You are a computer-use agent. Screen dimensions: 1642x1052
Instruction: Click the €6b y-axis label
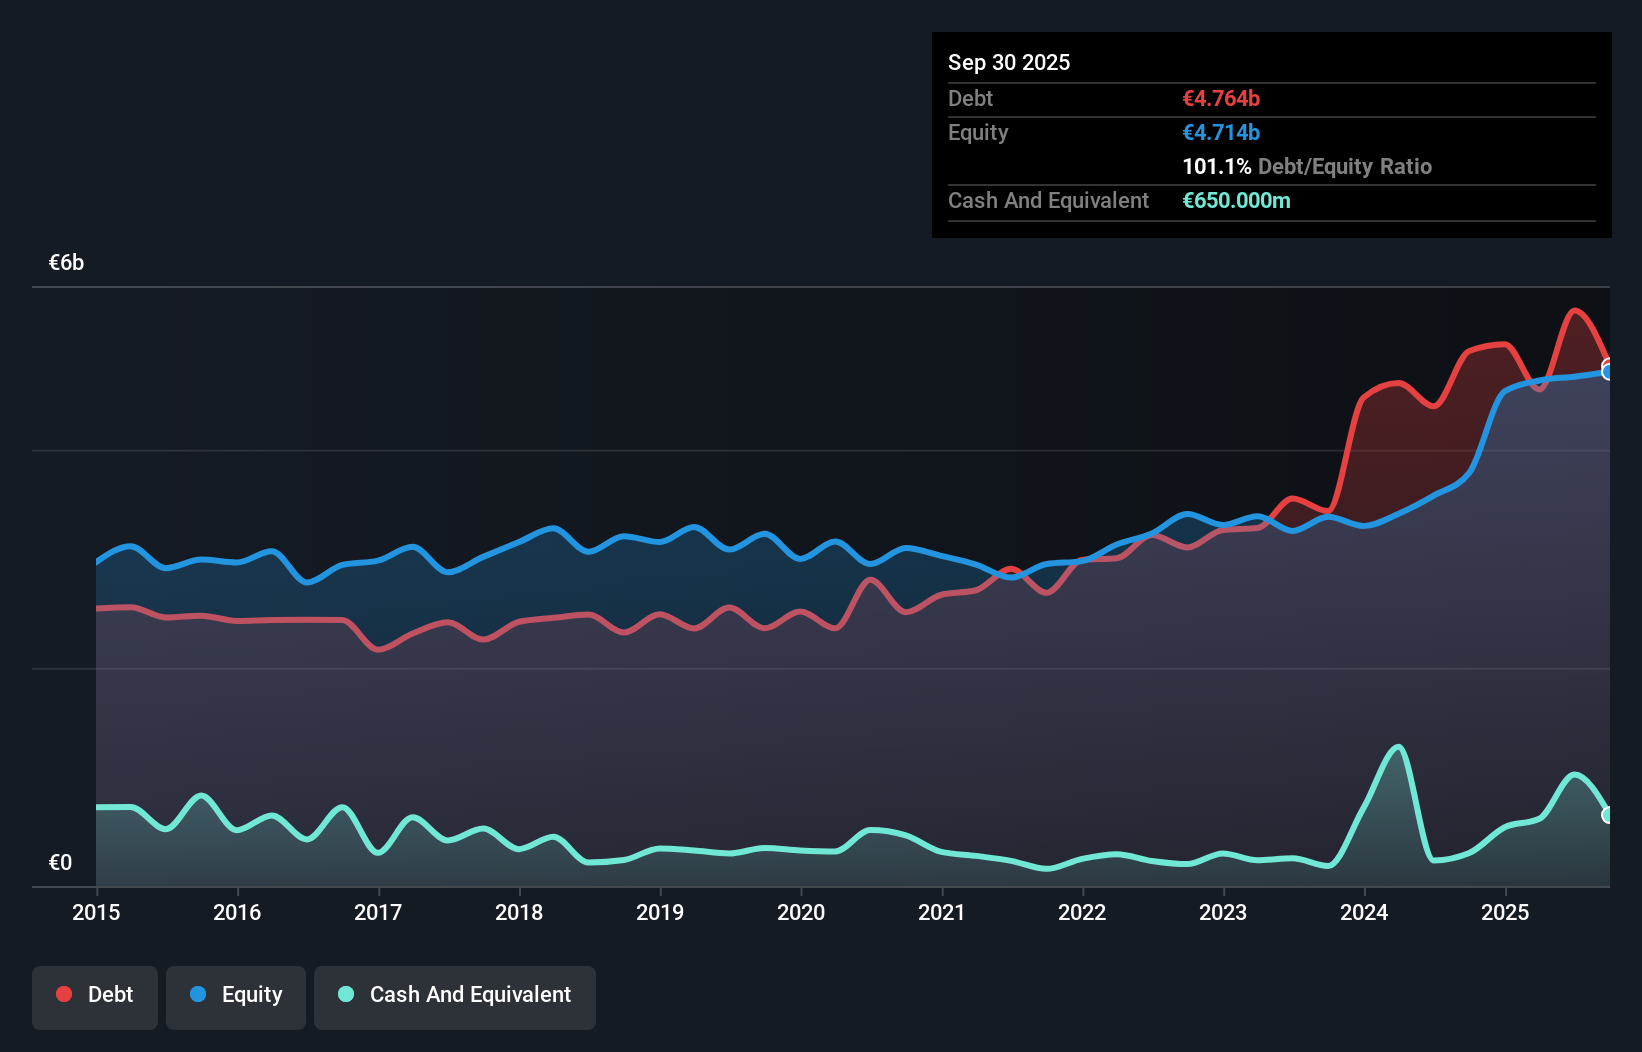click(x=66, y=263)
